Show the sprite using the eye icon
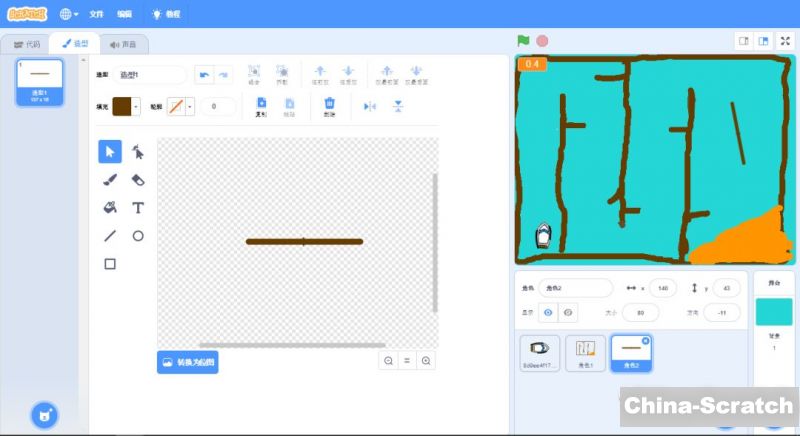 pos(547,313)
